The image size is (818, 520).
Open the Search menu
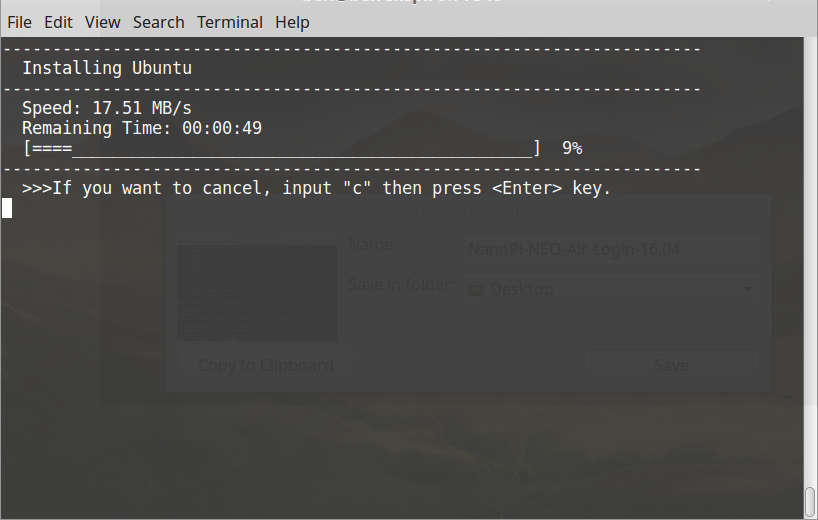(158, 22)
